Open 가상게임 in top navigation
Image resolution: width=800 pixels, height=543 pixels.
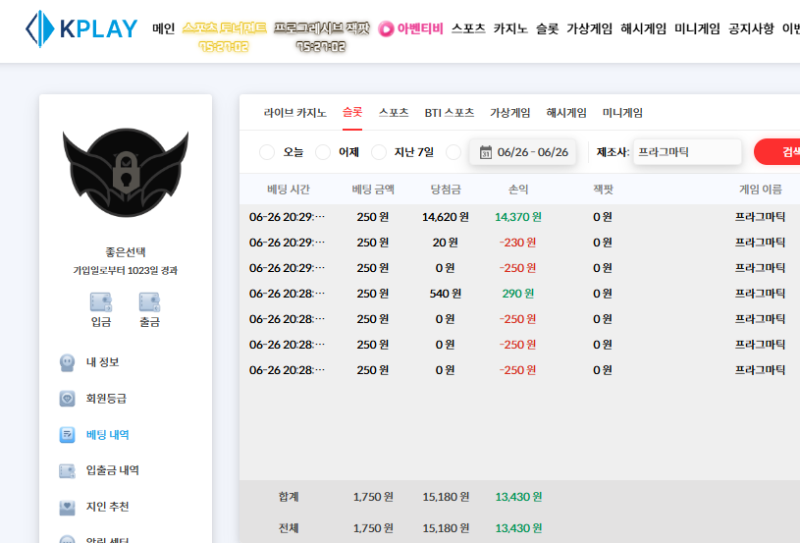pyautogui.click(x=589, y=29)
